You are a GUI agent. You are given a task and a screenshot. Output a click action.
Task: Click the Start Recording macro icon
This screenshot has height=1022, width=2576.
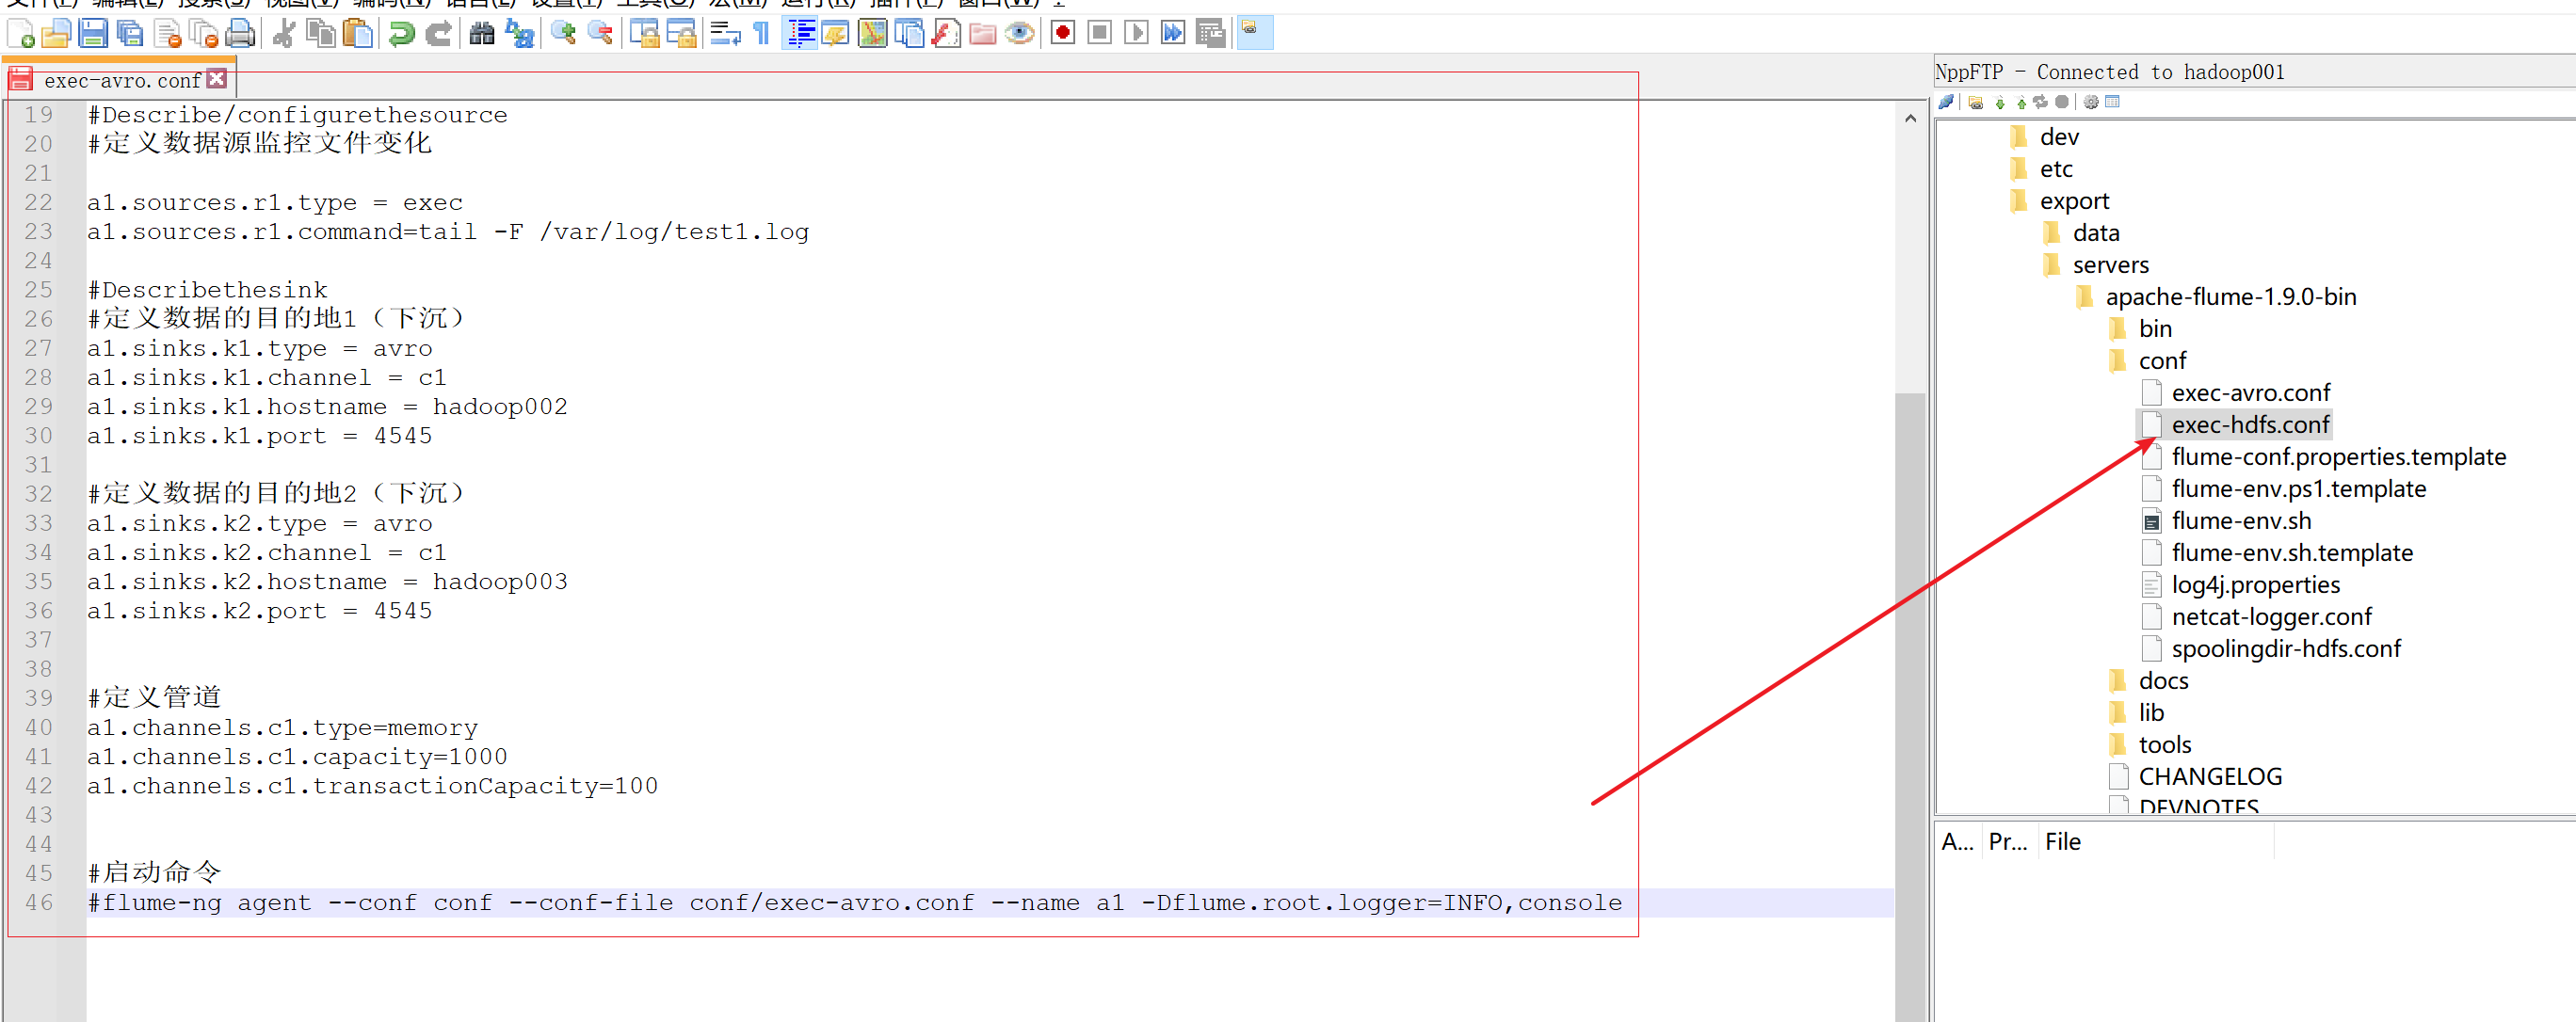pos(1063,33)
